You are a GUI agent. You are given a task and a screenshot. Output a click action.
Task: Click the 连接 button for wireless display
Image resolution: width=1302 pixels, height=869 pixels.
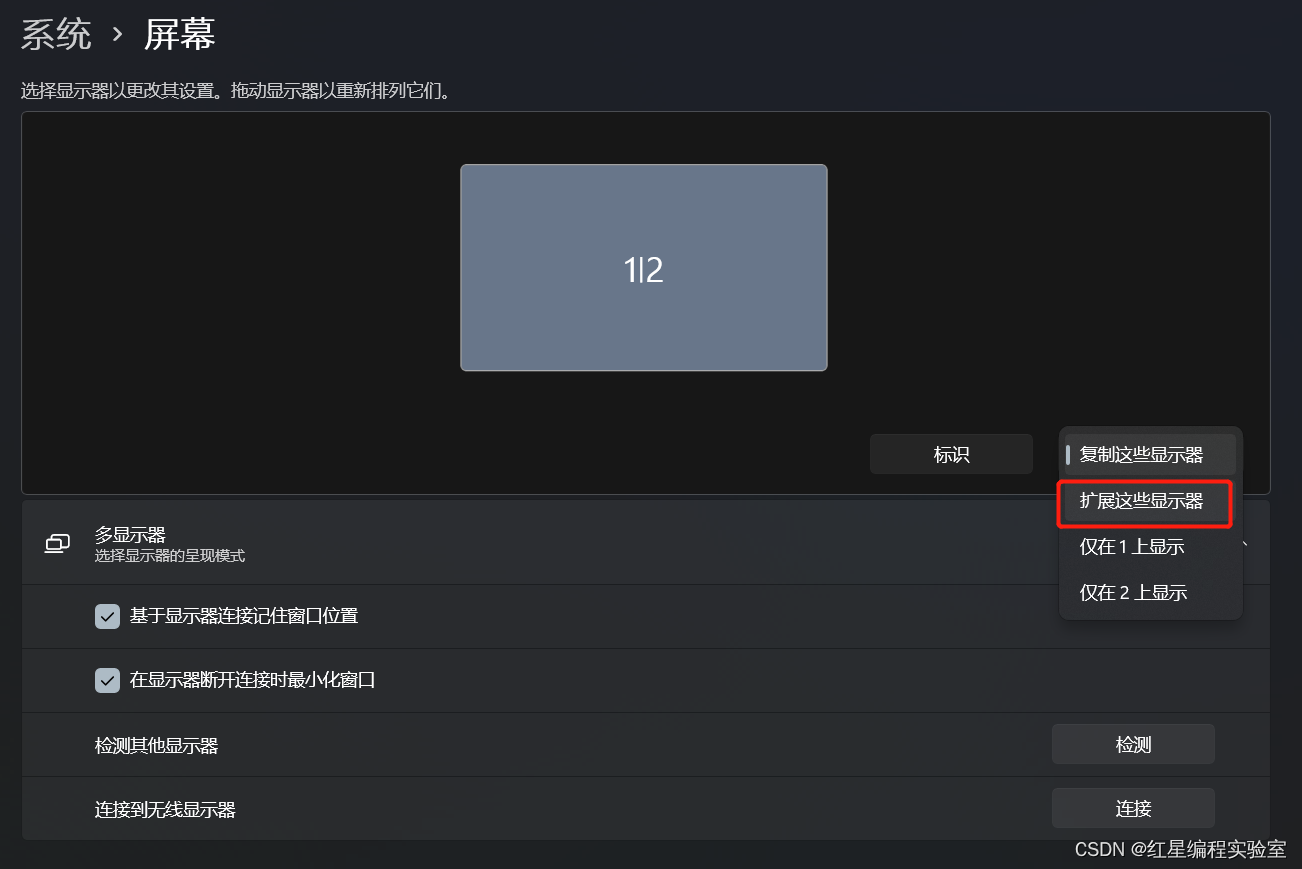1133,808
